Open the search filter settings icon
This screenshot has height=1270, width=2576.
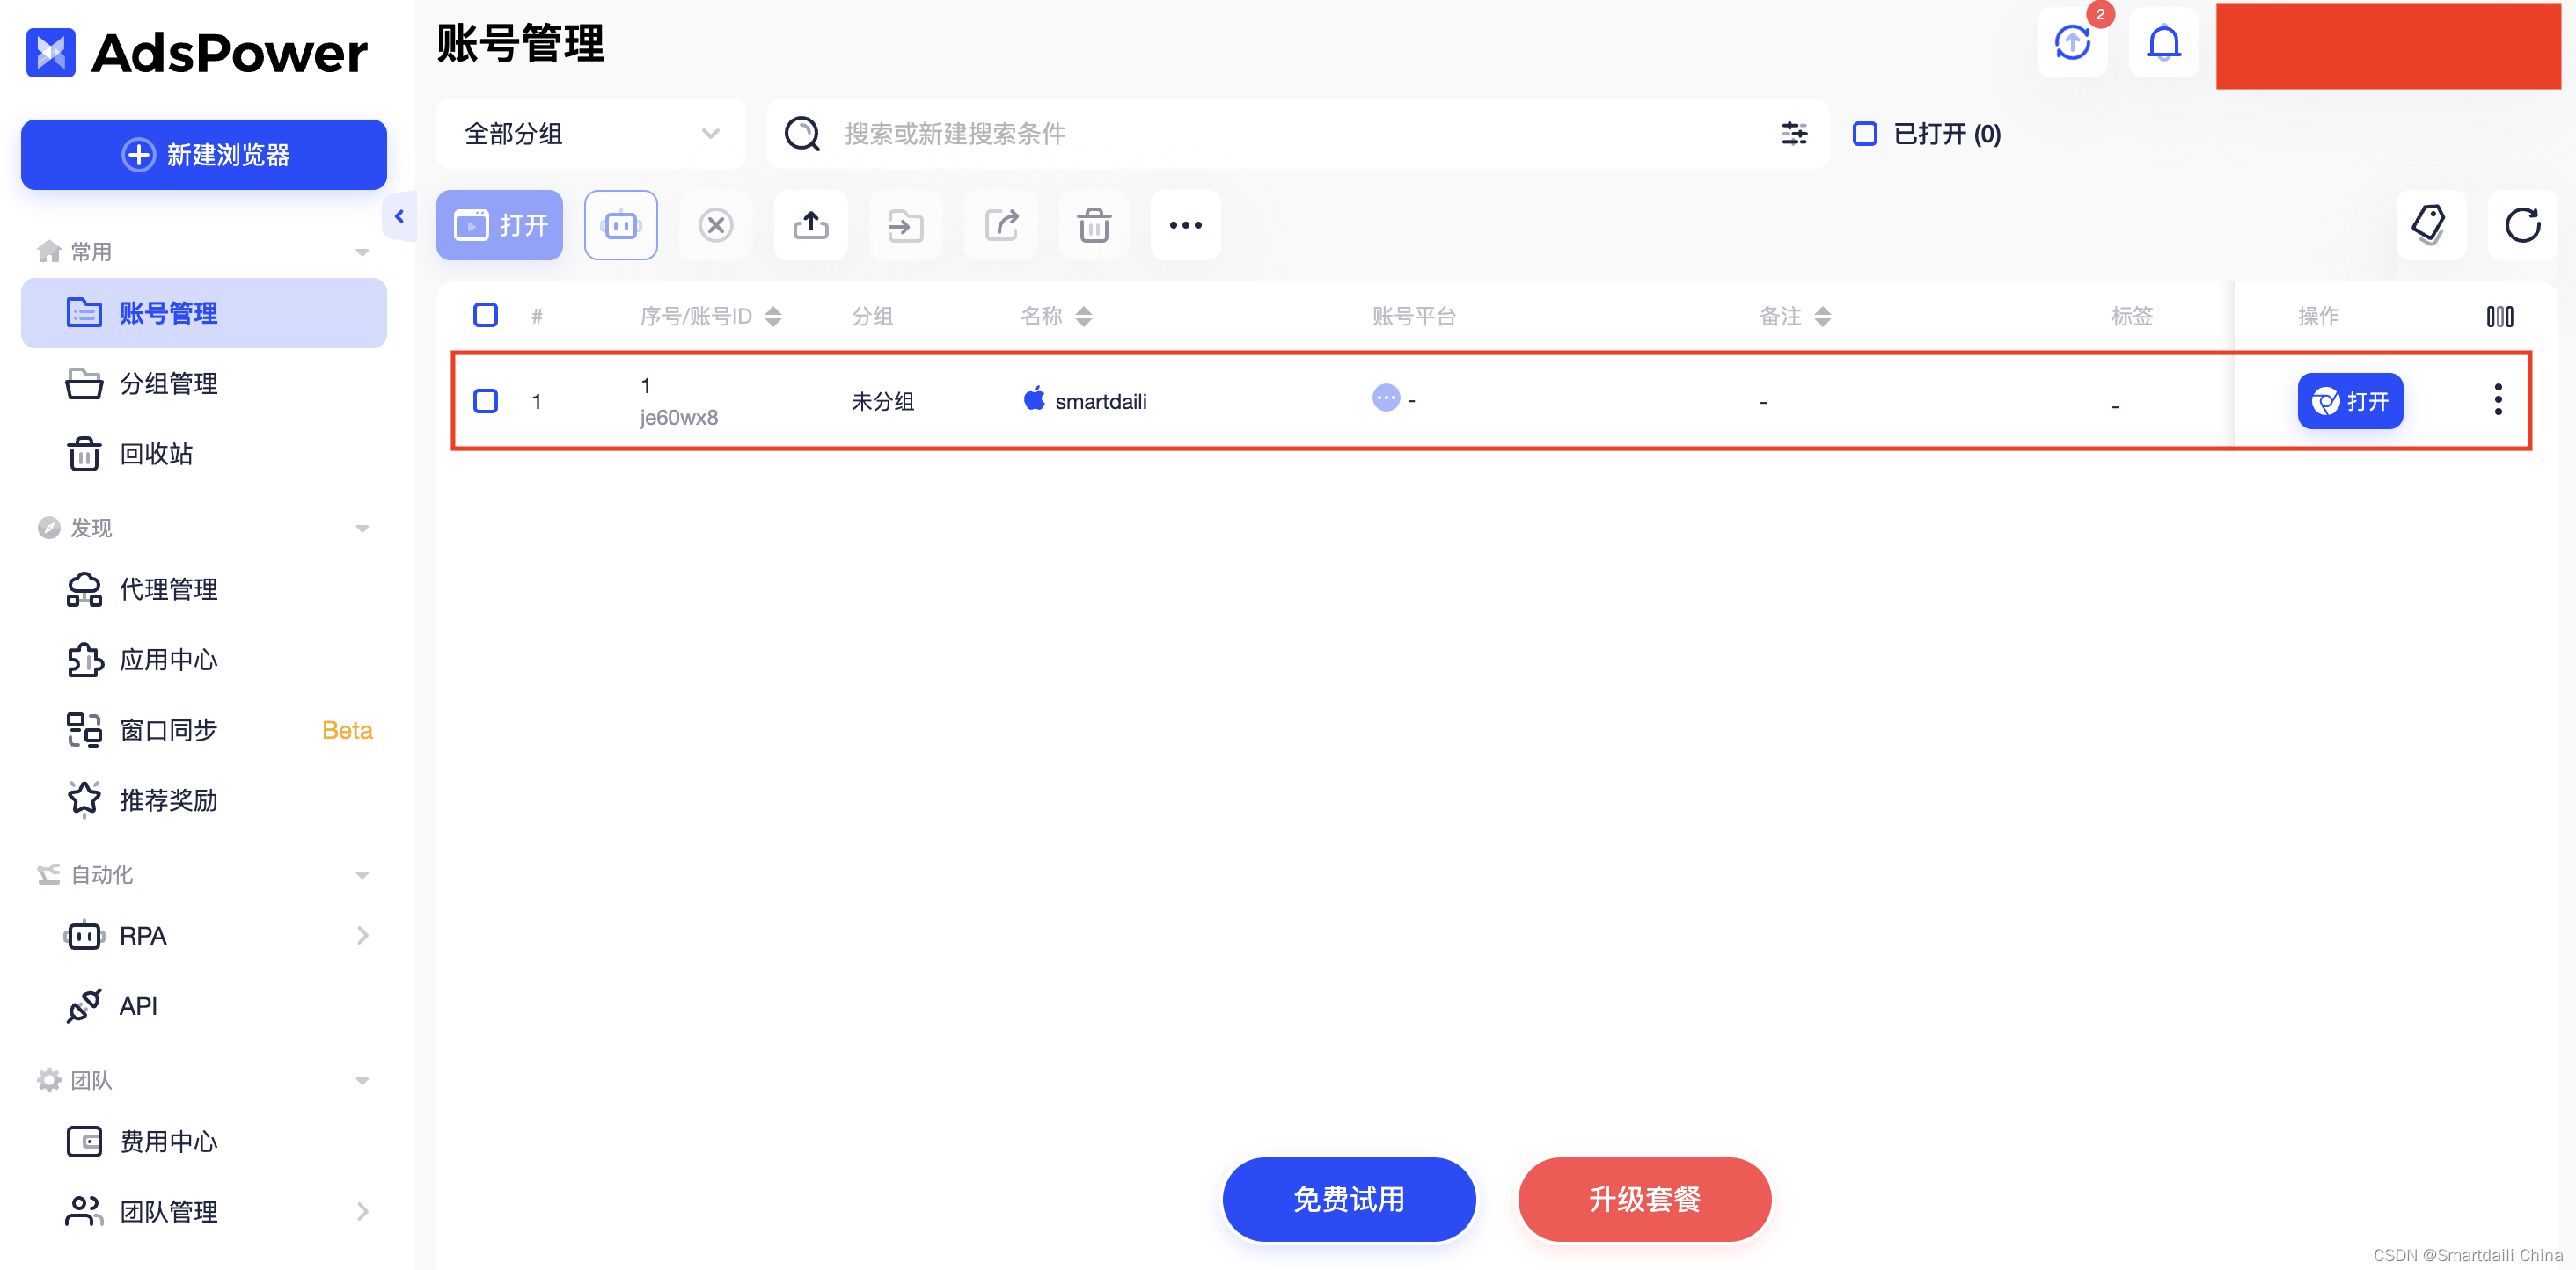pos(1794,133)
